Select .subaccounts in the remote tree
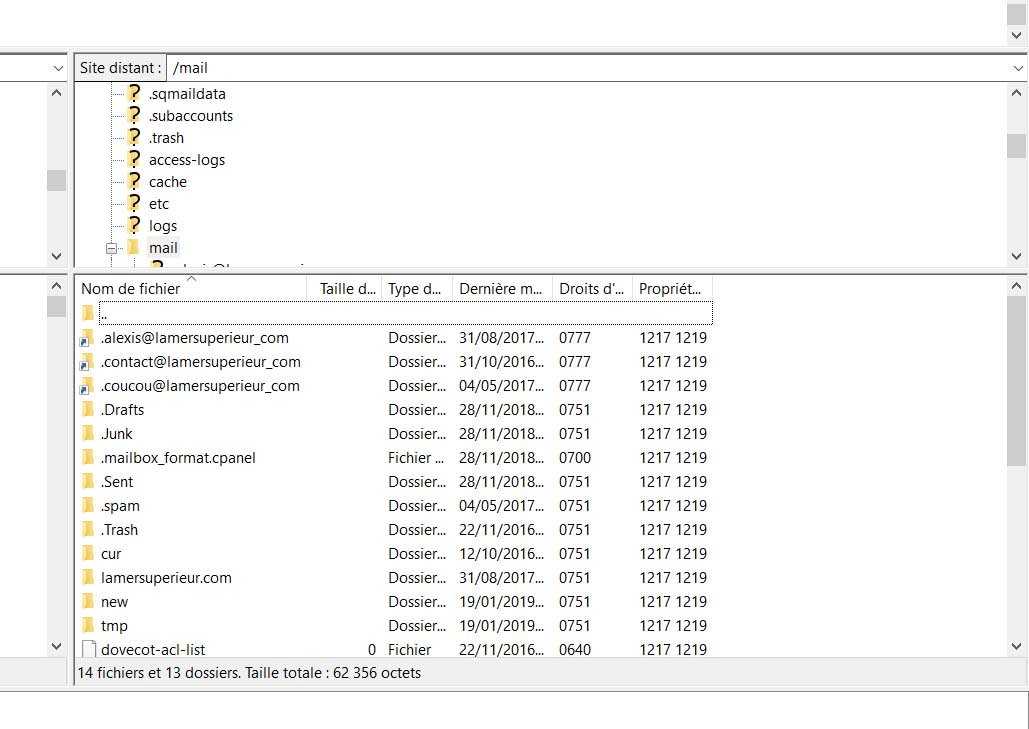Screen dimensions: 1029x729 coord(190,116)
